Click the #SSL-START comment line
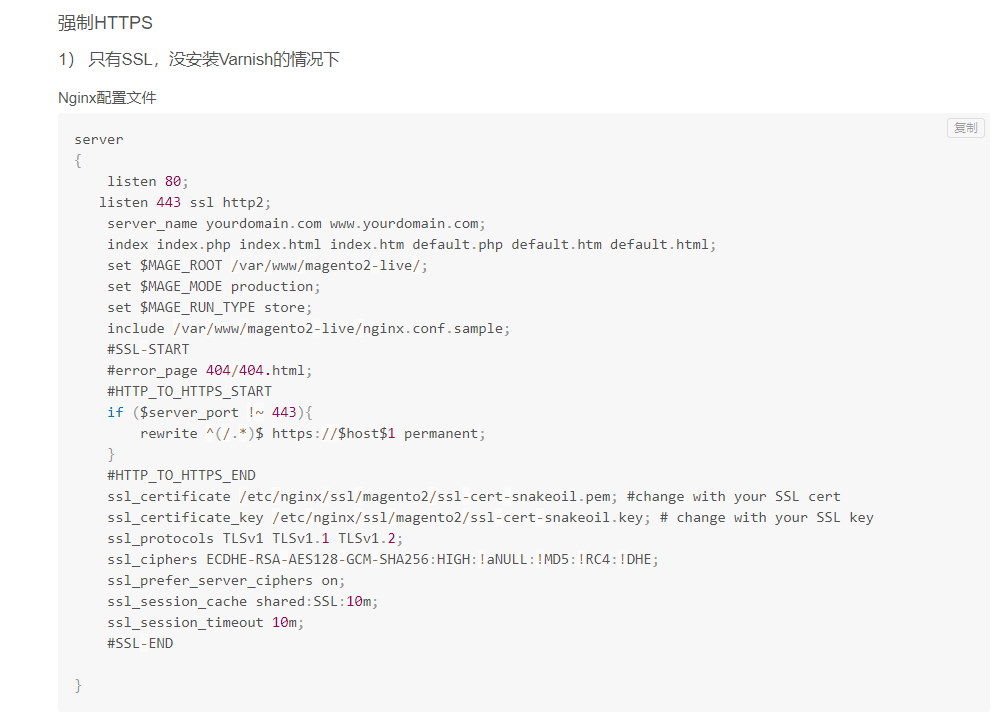The image size is (1004, 725). pos(148,349)
